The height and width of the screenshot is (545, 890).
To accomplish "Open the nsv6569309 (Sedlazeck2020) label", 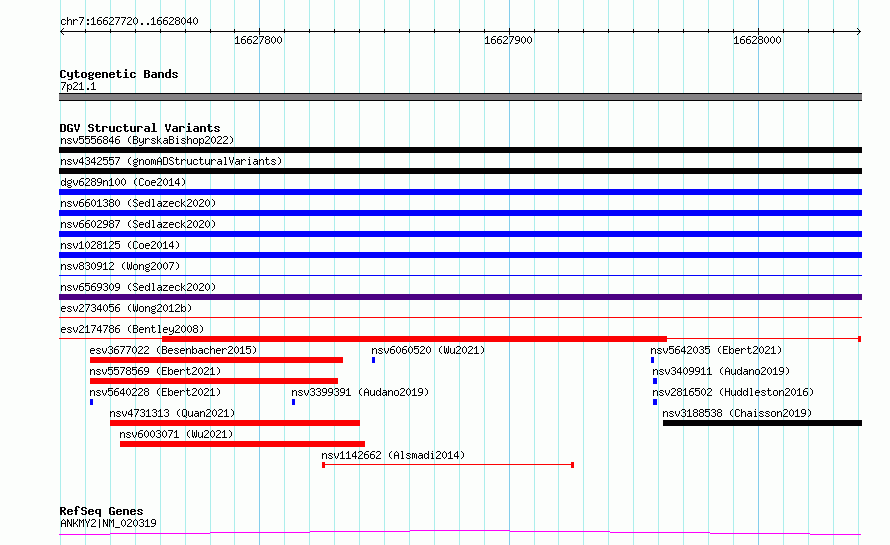I will click(138, 287).
